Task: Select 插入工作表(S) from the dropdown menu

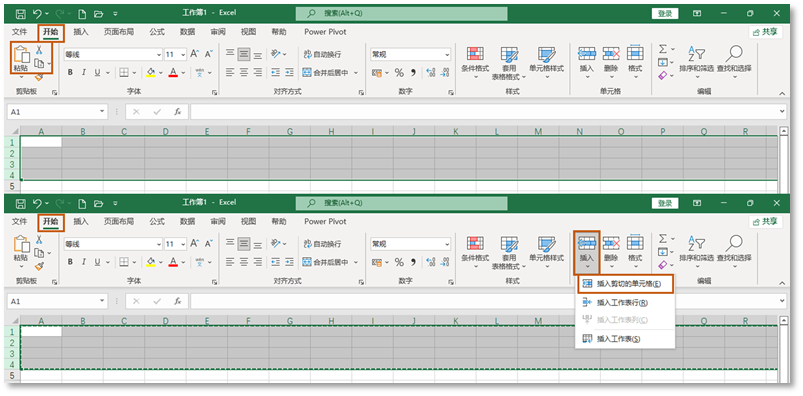Action: (x=624, y=339)
